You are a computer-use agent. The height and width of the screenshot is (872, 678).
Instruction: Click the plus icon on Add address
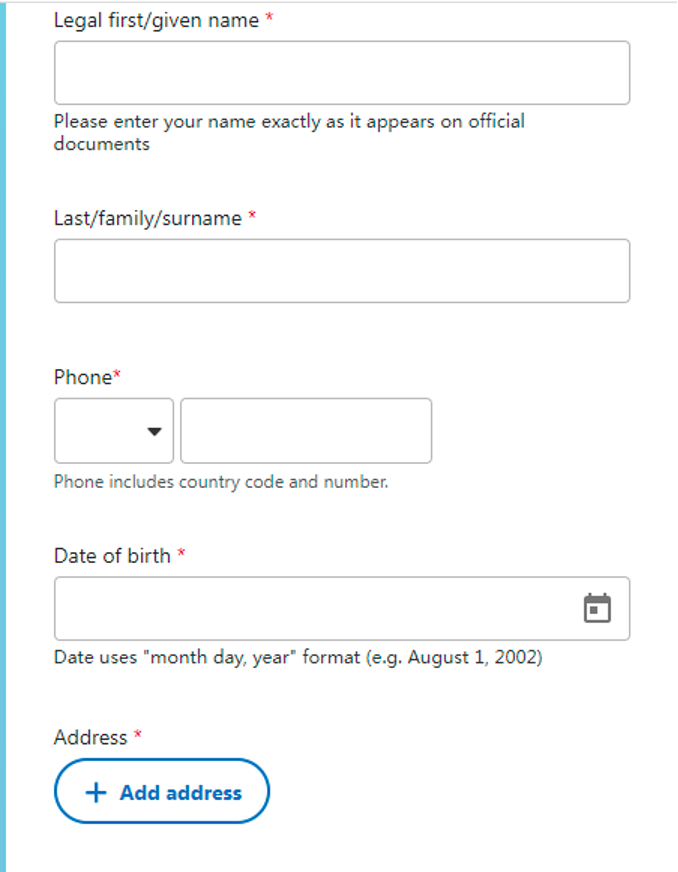click(x=96, y=793)
